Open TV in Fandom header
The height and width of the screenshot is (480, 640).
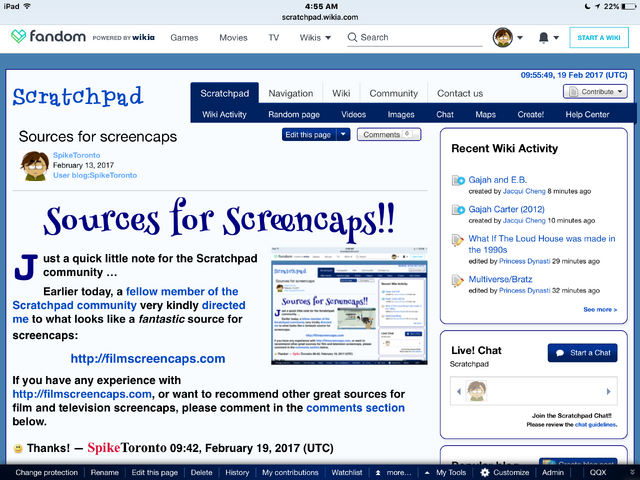273,38
